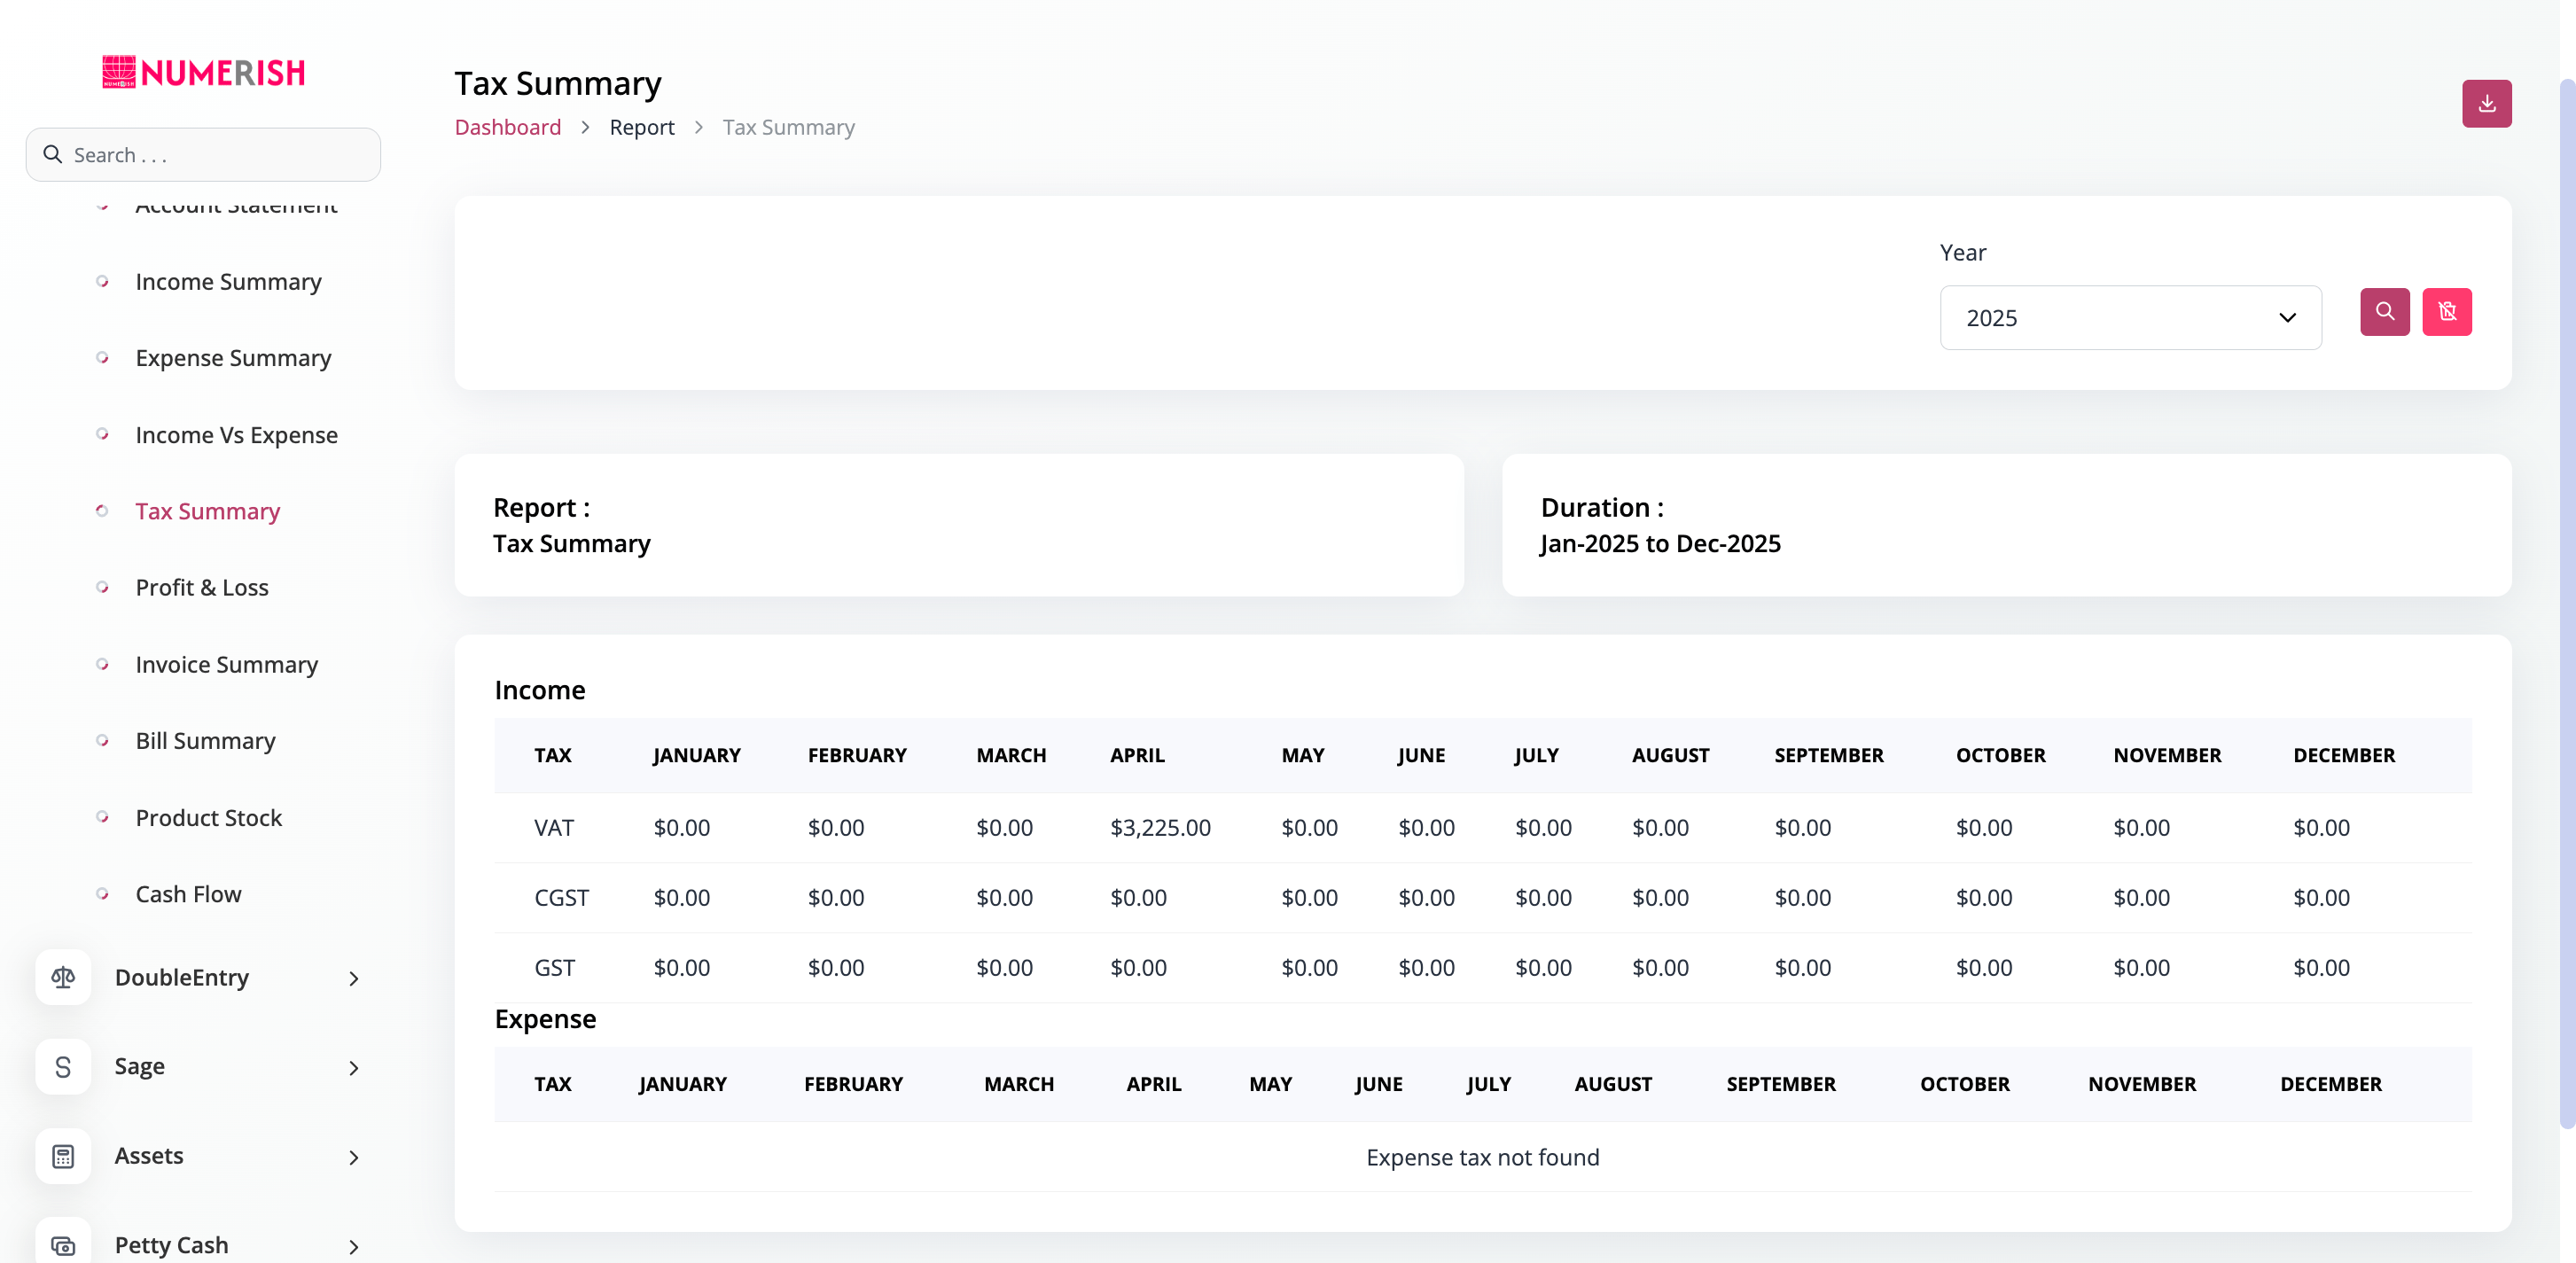
Task: Open Cash Flow report
Action: click(188, 894)
